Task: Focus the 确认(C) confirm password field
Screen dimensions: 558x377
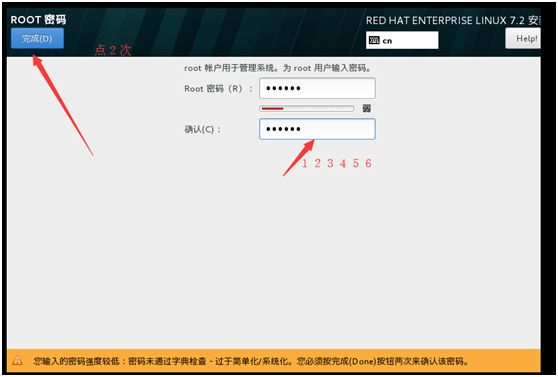Action: (x=317, y=129)
